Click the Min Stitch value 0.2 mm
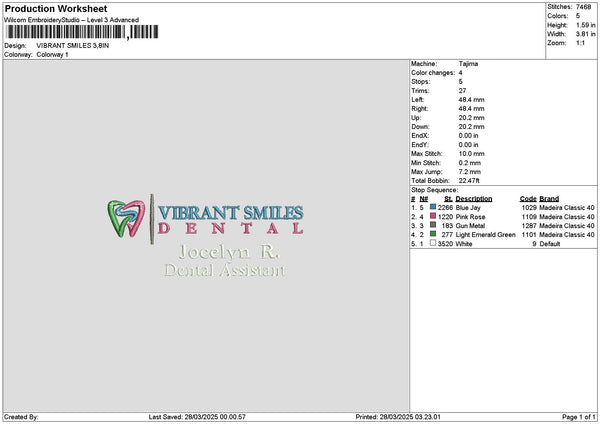Image resolution: width=600 pixels, height=424 pixels. (470, 163)
